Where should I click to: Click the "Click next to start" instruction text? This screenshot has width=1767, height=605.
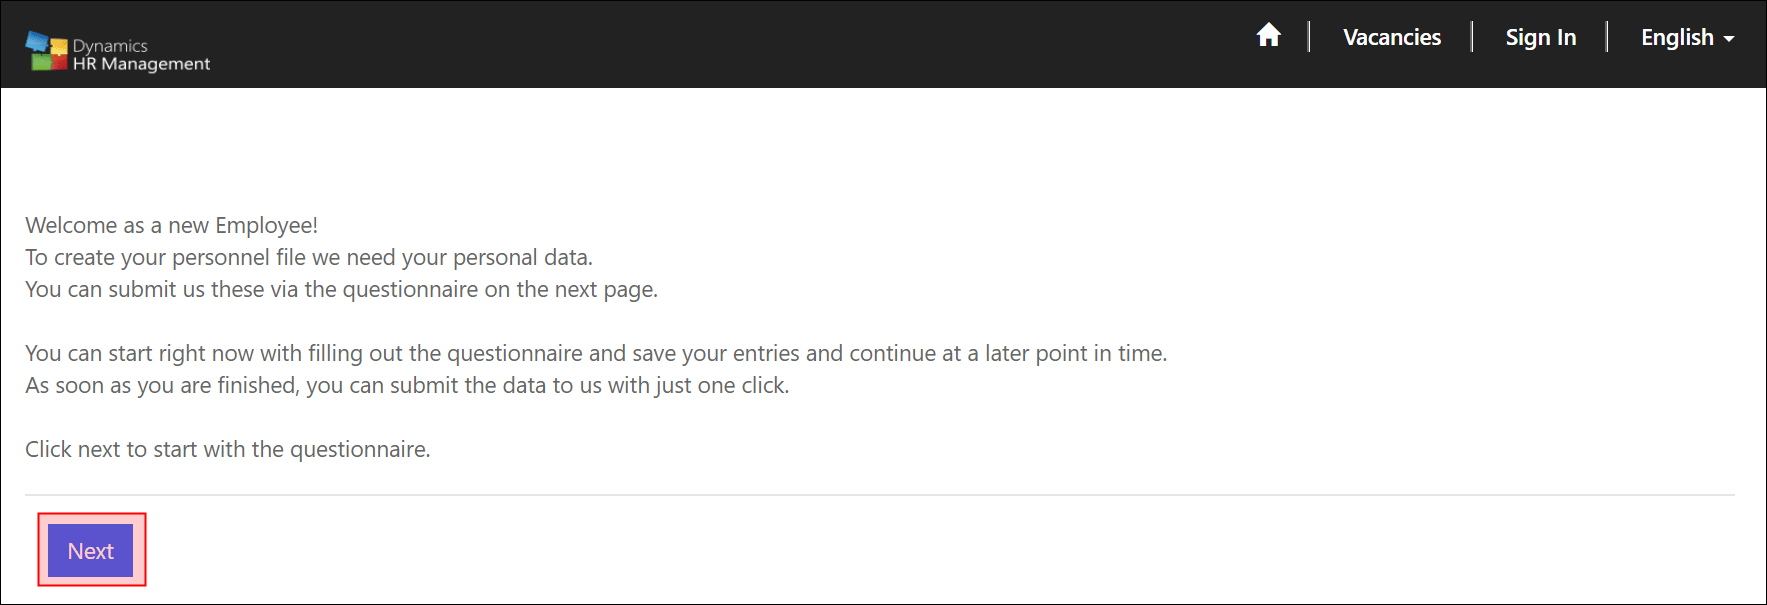click(227, 450)
